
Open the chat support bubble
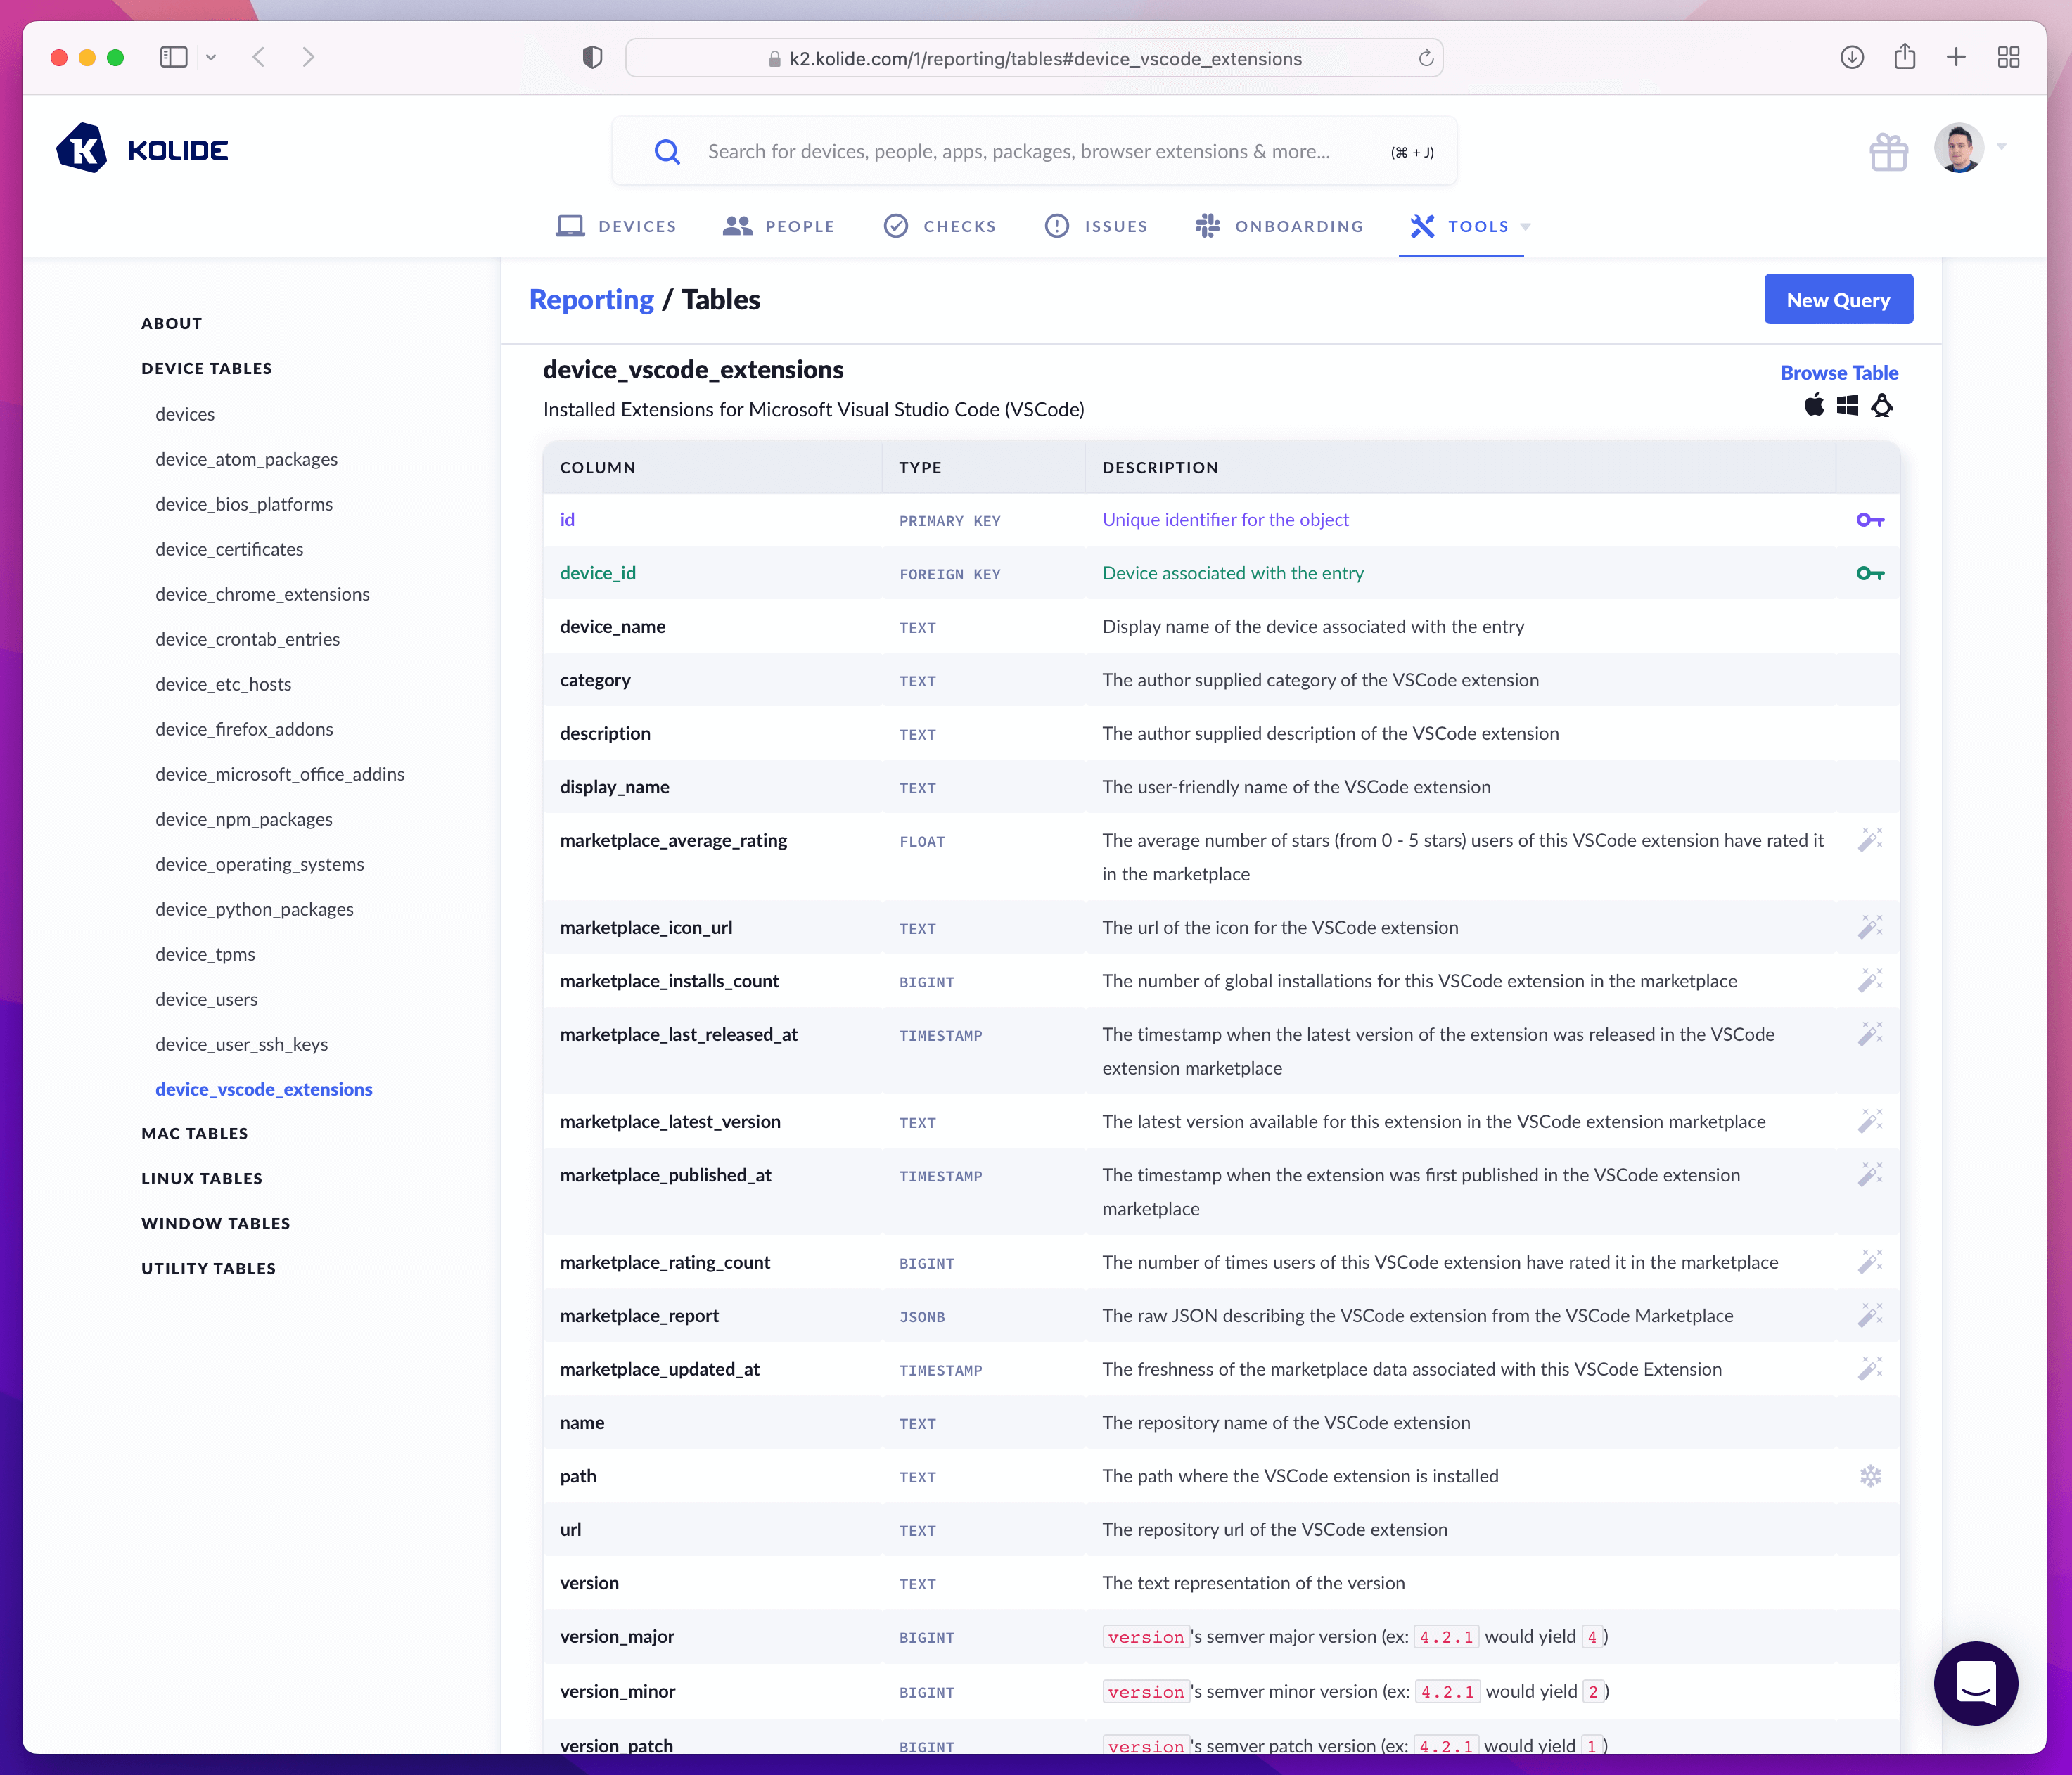tap(1975, 1683)
